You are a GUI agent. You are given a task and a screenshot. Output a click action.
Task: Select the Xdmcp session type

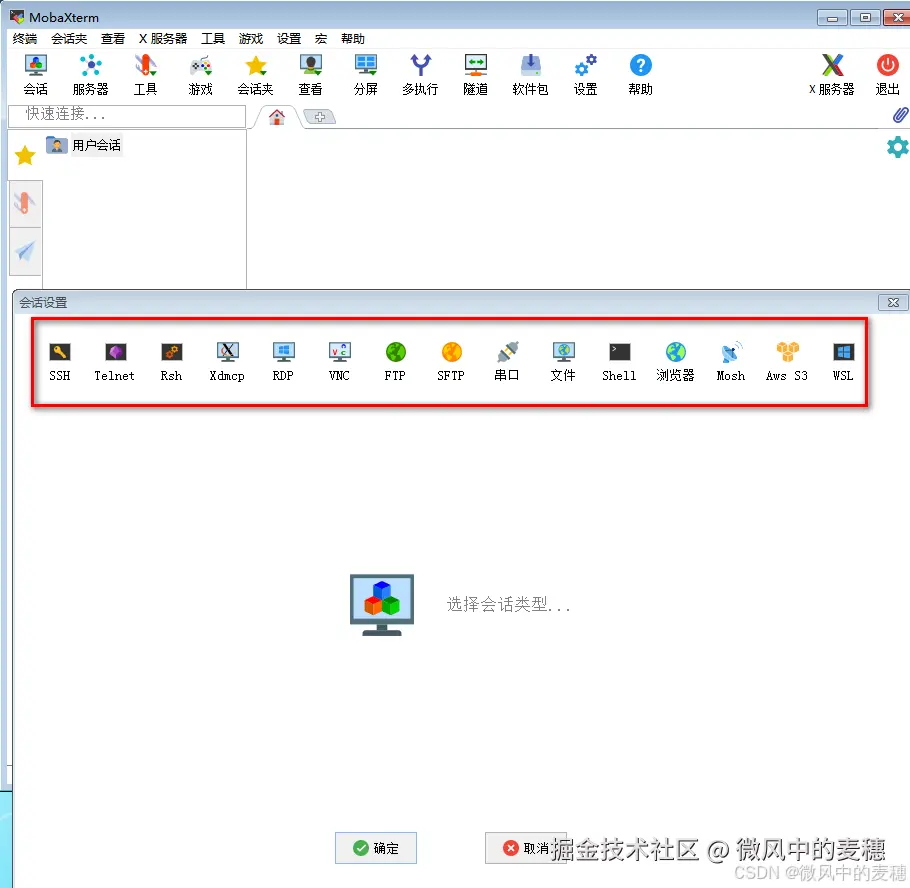click(x=227, y=362)
